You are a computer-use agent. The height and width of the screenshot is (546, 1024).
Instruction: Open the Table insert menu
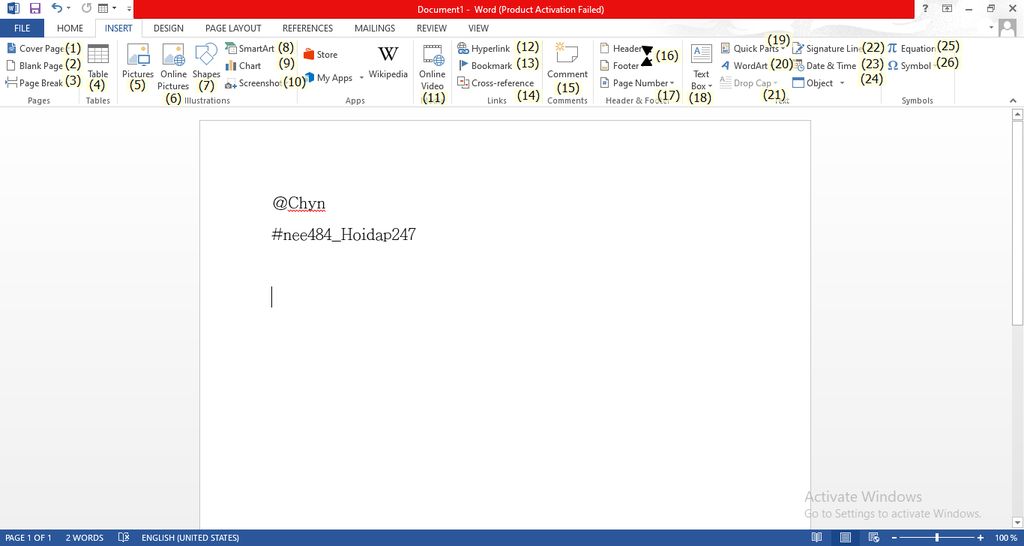point(98,62)
